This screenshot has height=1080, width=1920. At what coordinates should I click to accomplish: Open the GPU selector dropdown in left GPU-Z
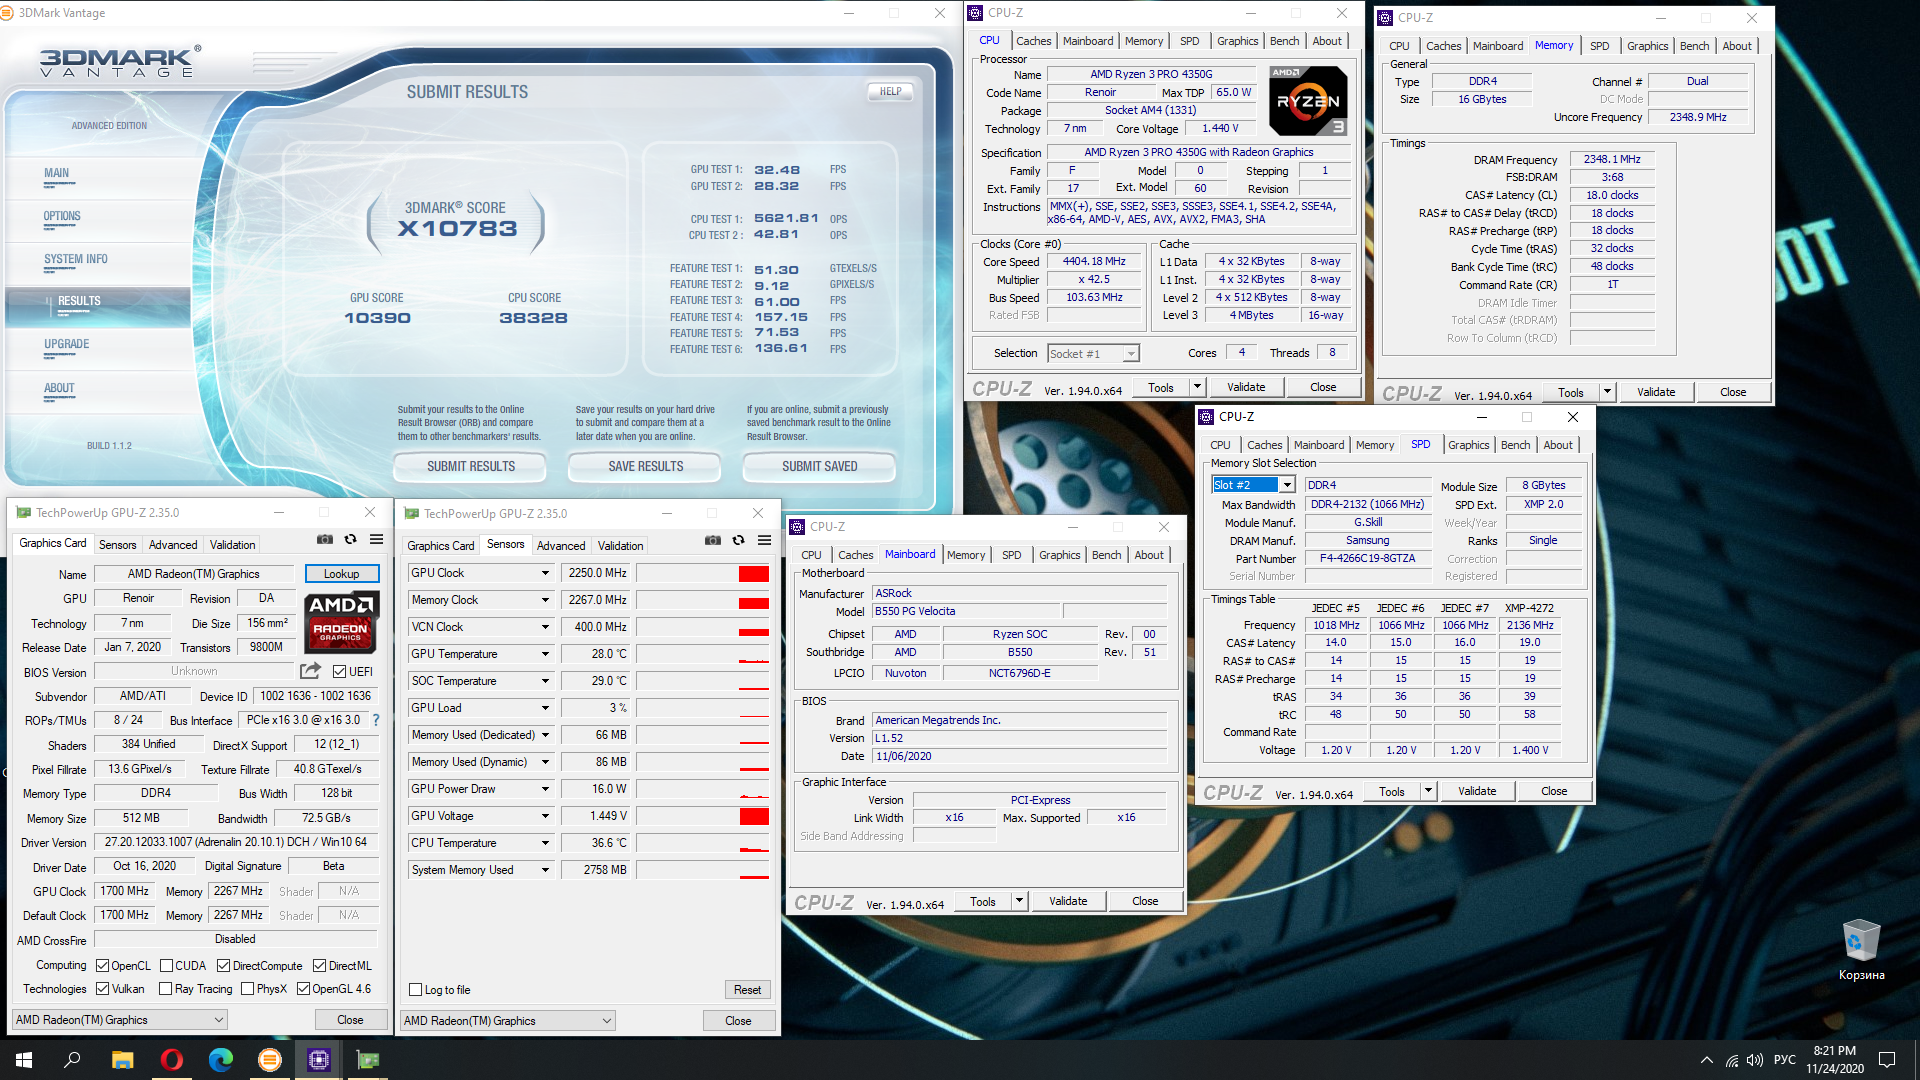120,1020
